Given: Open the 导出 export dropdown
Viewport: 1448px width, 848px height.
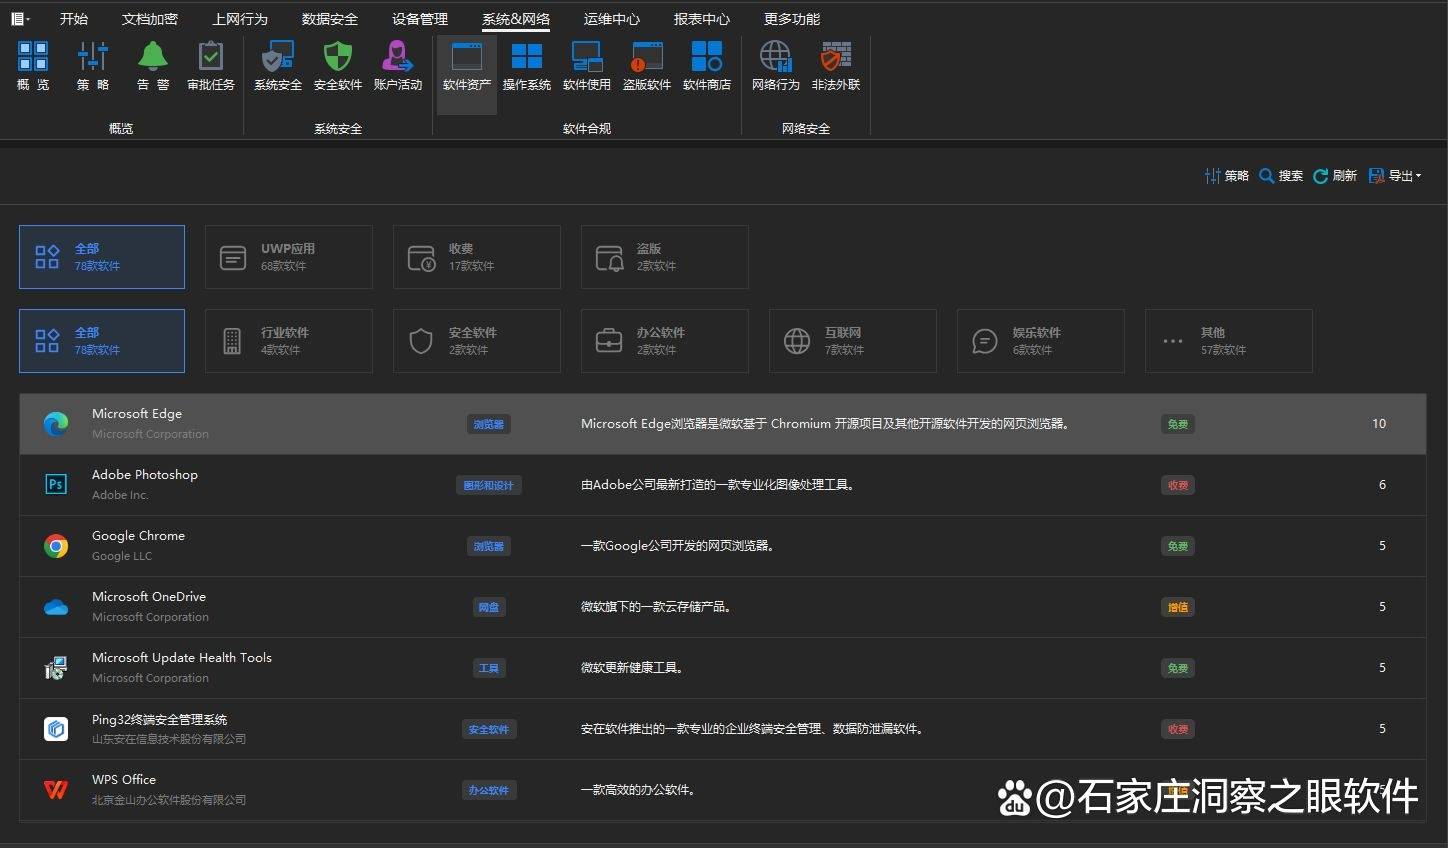Looking at the screenshot, I should (1395, 176).
